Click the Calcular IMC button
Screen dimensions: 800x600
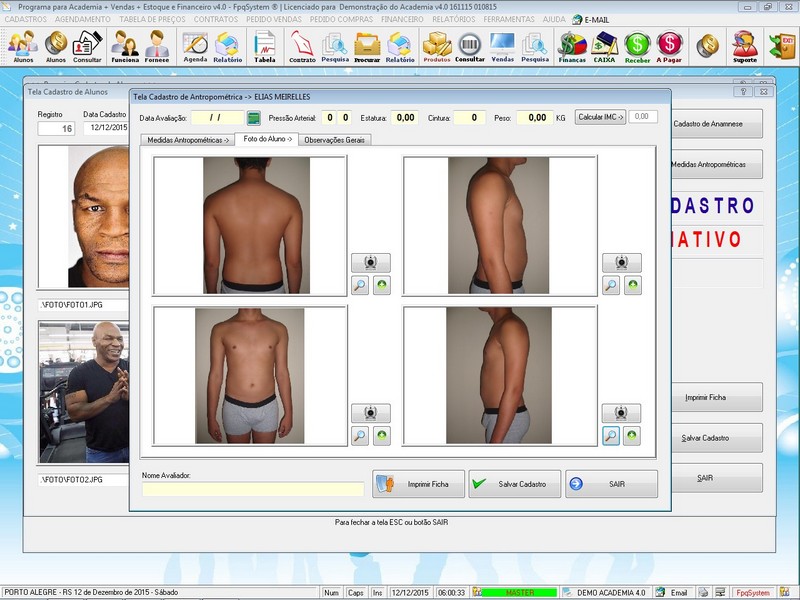coord(601,117)
